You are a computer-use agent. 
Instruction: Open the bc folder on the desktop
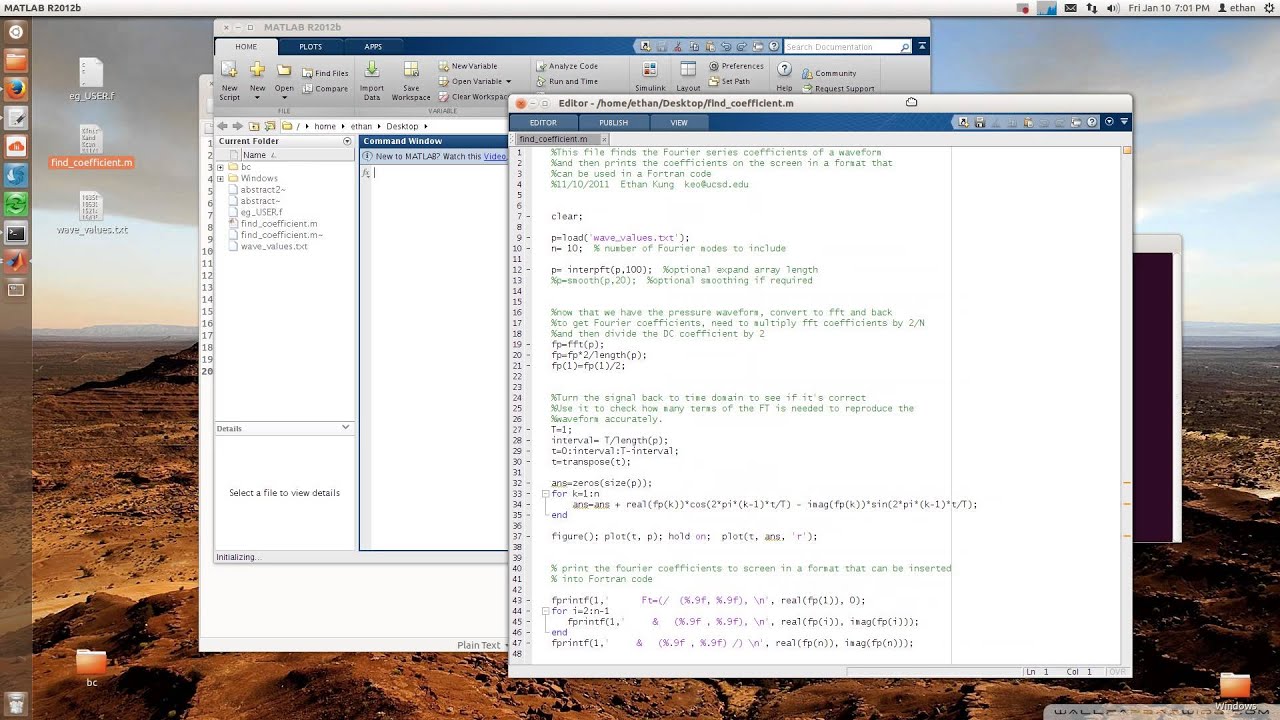[91, 668]
